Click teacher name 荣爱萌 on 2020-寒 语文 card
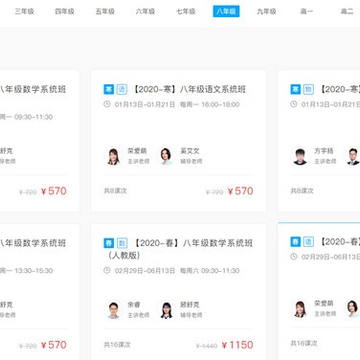This screenshot has height=360, width=360. coord(137,151)
